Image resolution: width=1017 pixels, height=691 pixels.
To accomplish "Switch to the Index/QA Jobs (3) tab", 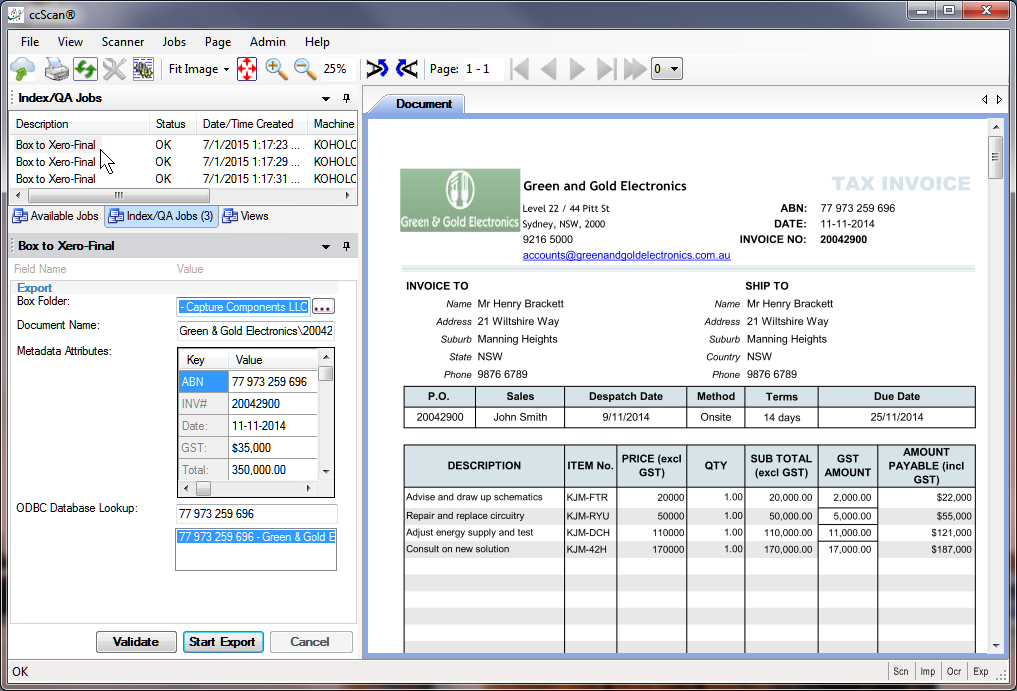I will click(x=162, y=216).
